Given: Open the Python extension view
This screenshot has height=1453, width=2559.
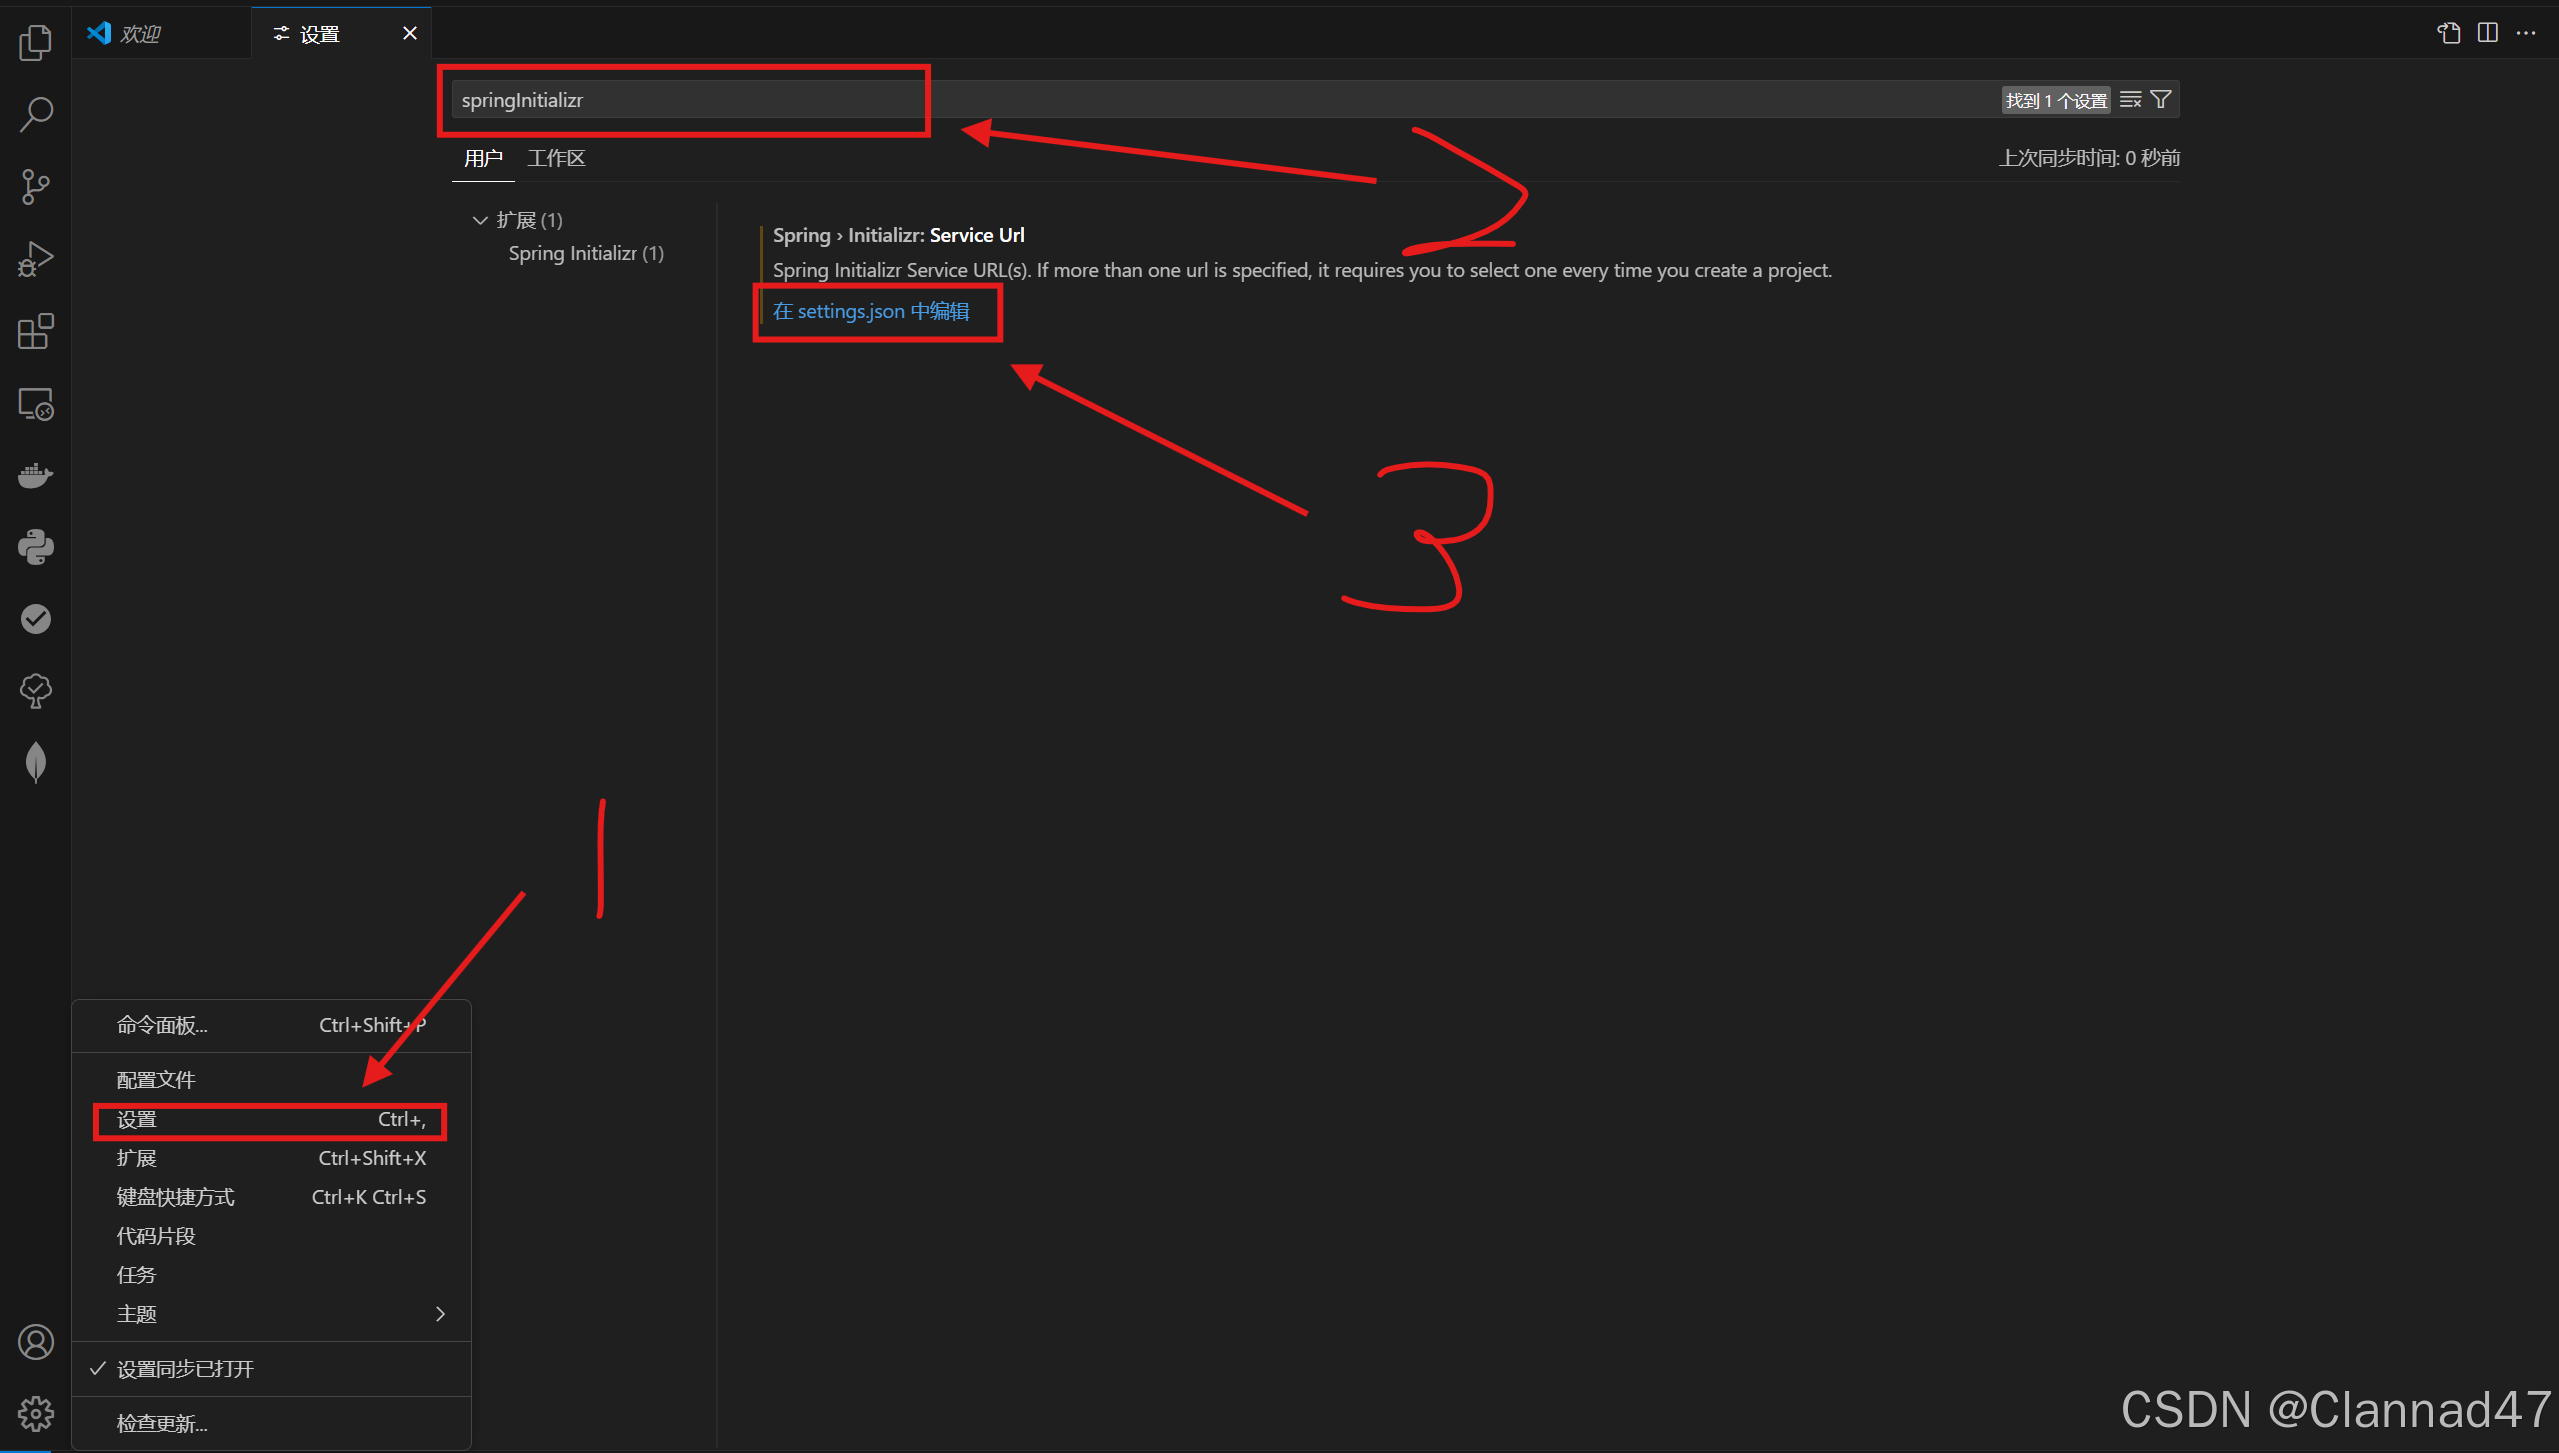Looking at the screenshot, I should point(35,546).
